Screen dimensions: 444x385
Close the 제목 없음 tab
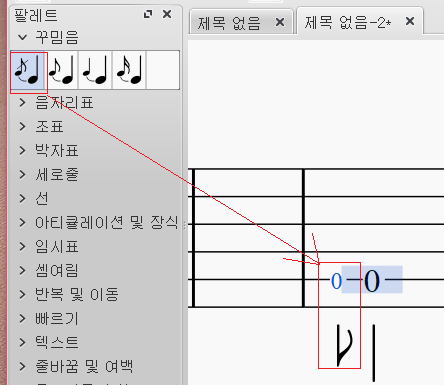tap(280, 23)
